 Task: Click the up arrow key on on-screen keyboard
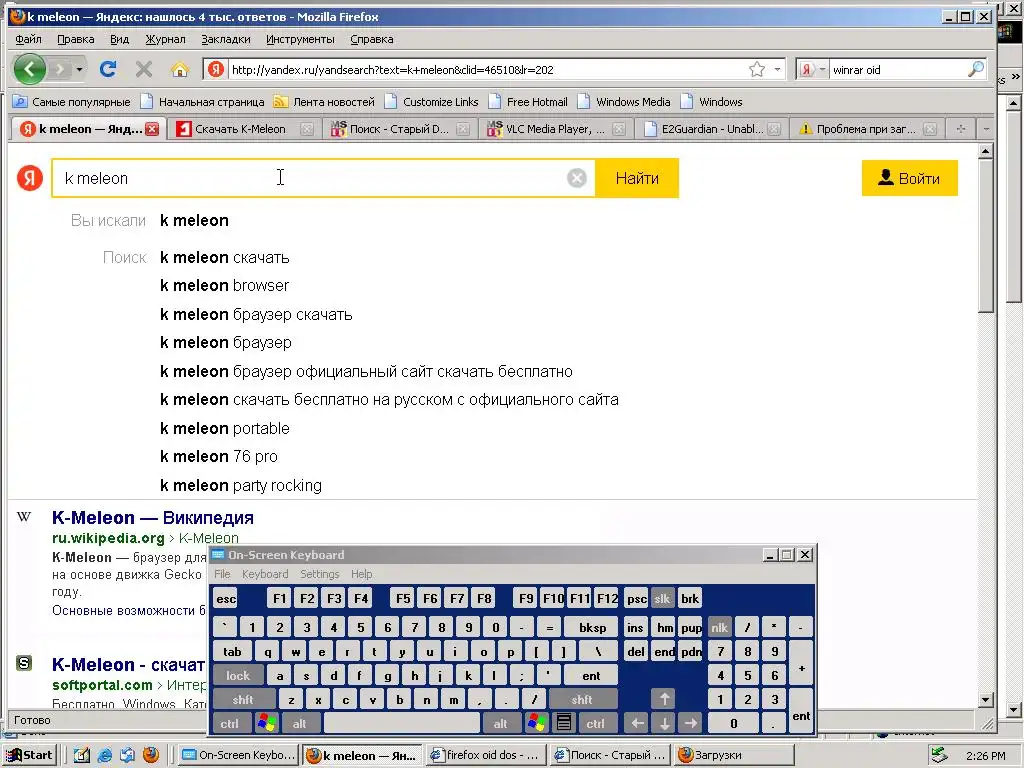click(664, 699)
